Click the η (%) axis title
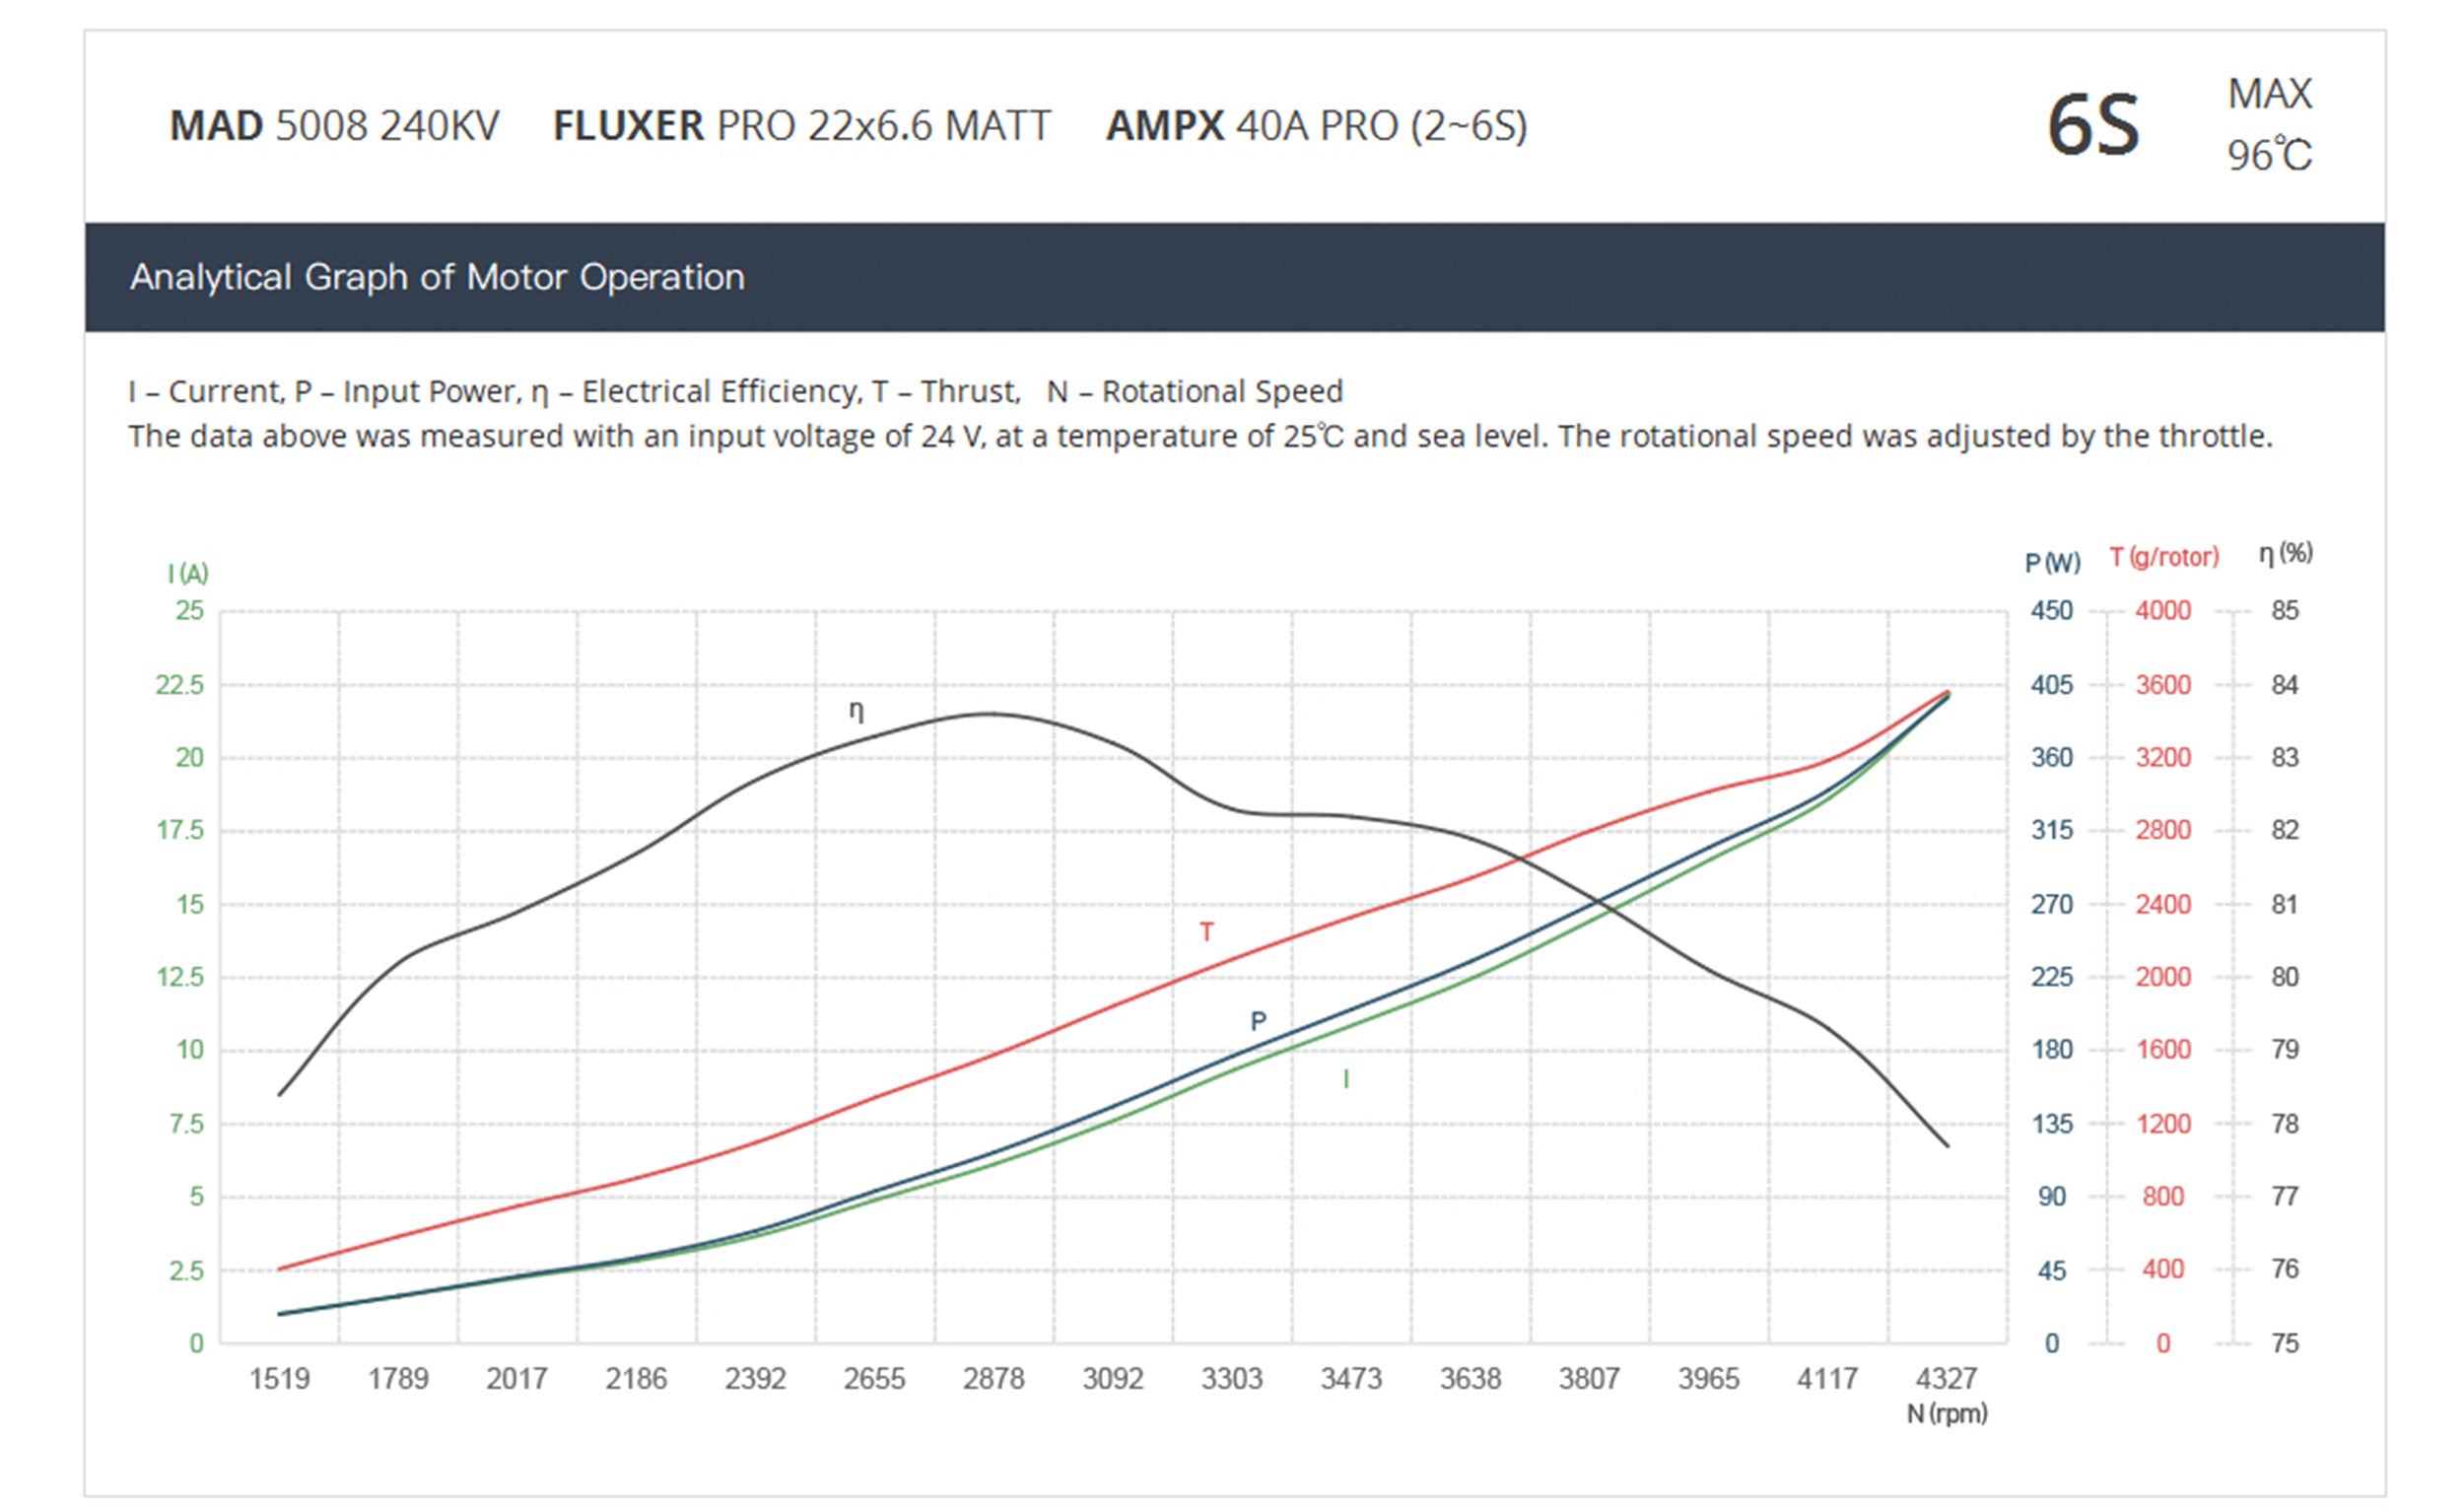 point(2285,553)
